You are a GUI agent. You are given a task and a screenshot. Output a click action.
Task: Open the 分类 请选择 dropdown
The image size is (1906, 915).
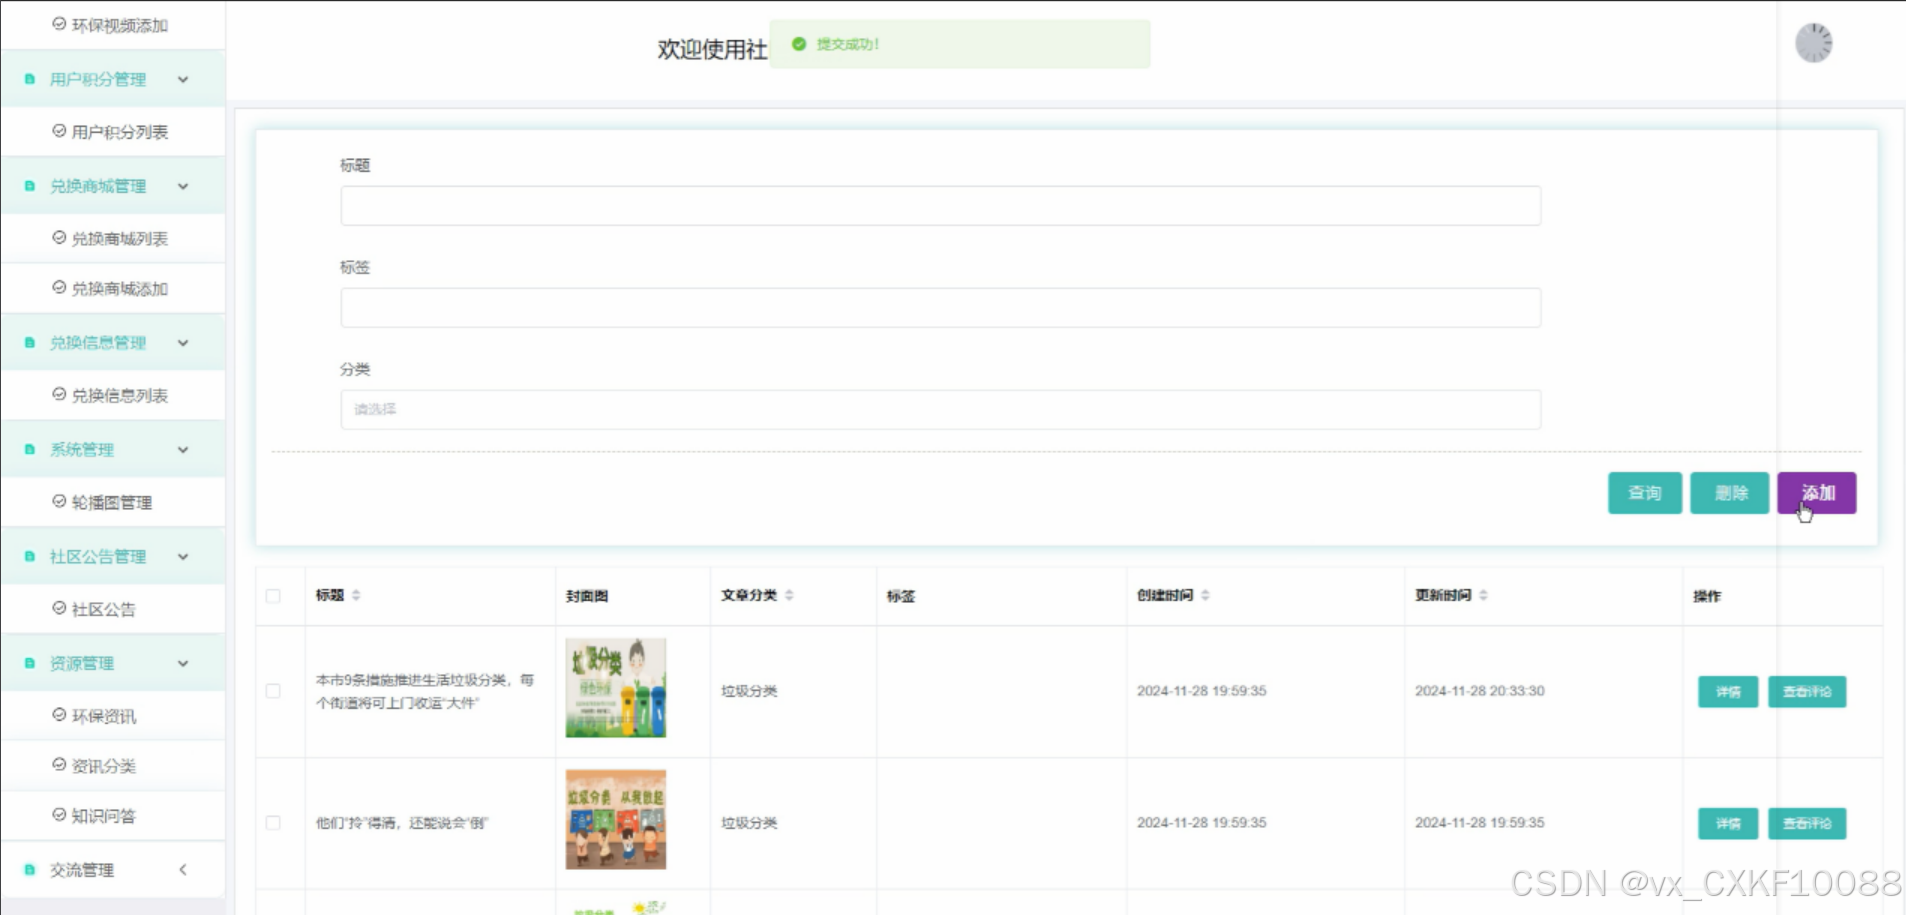click(x=940, y=410)
